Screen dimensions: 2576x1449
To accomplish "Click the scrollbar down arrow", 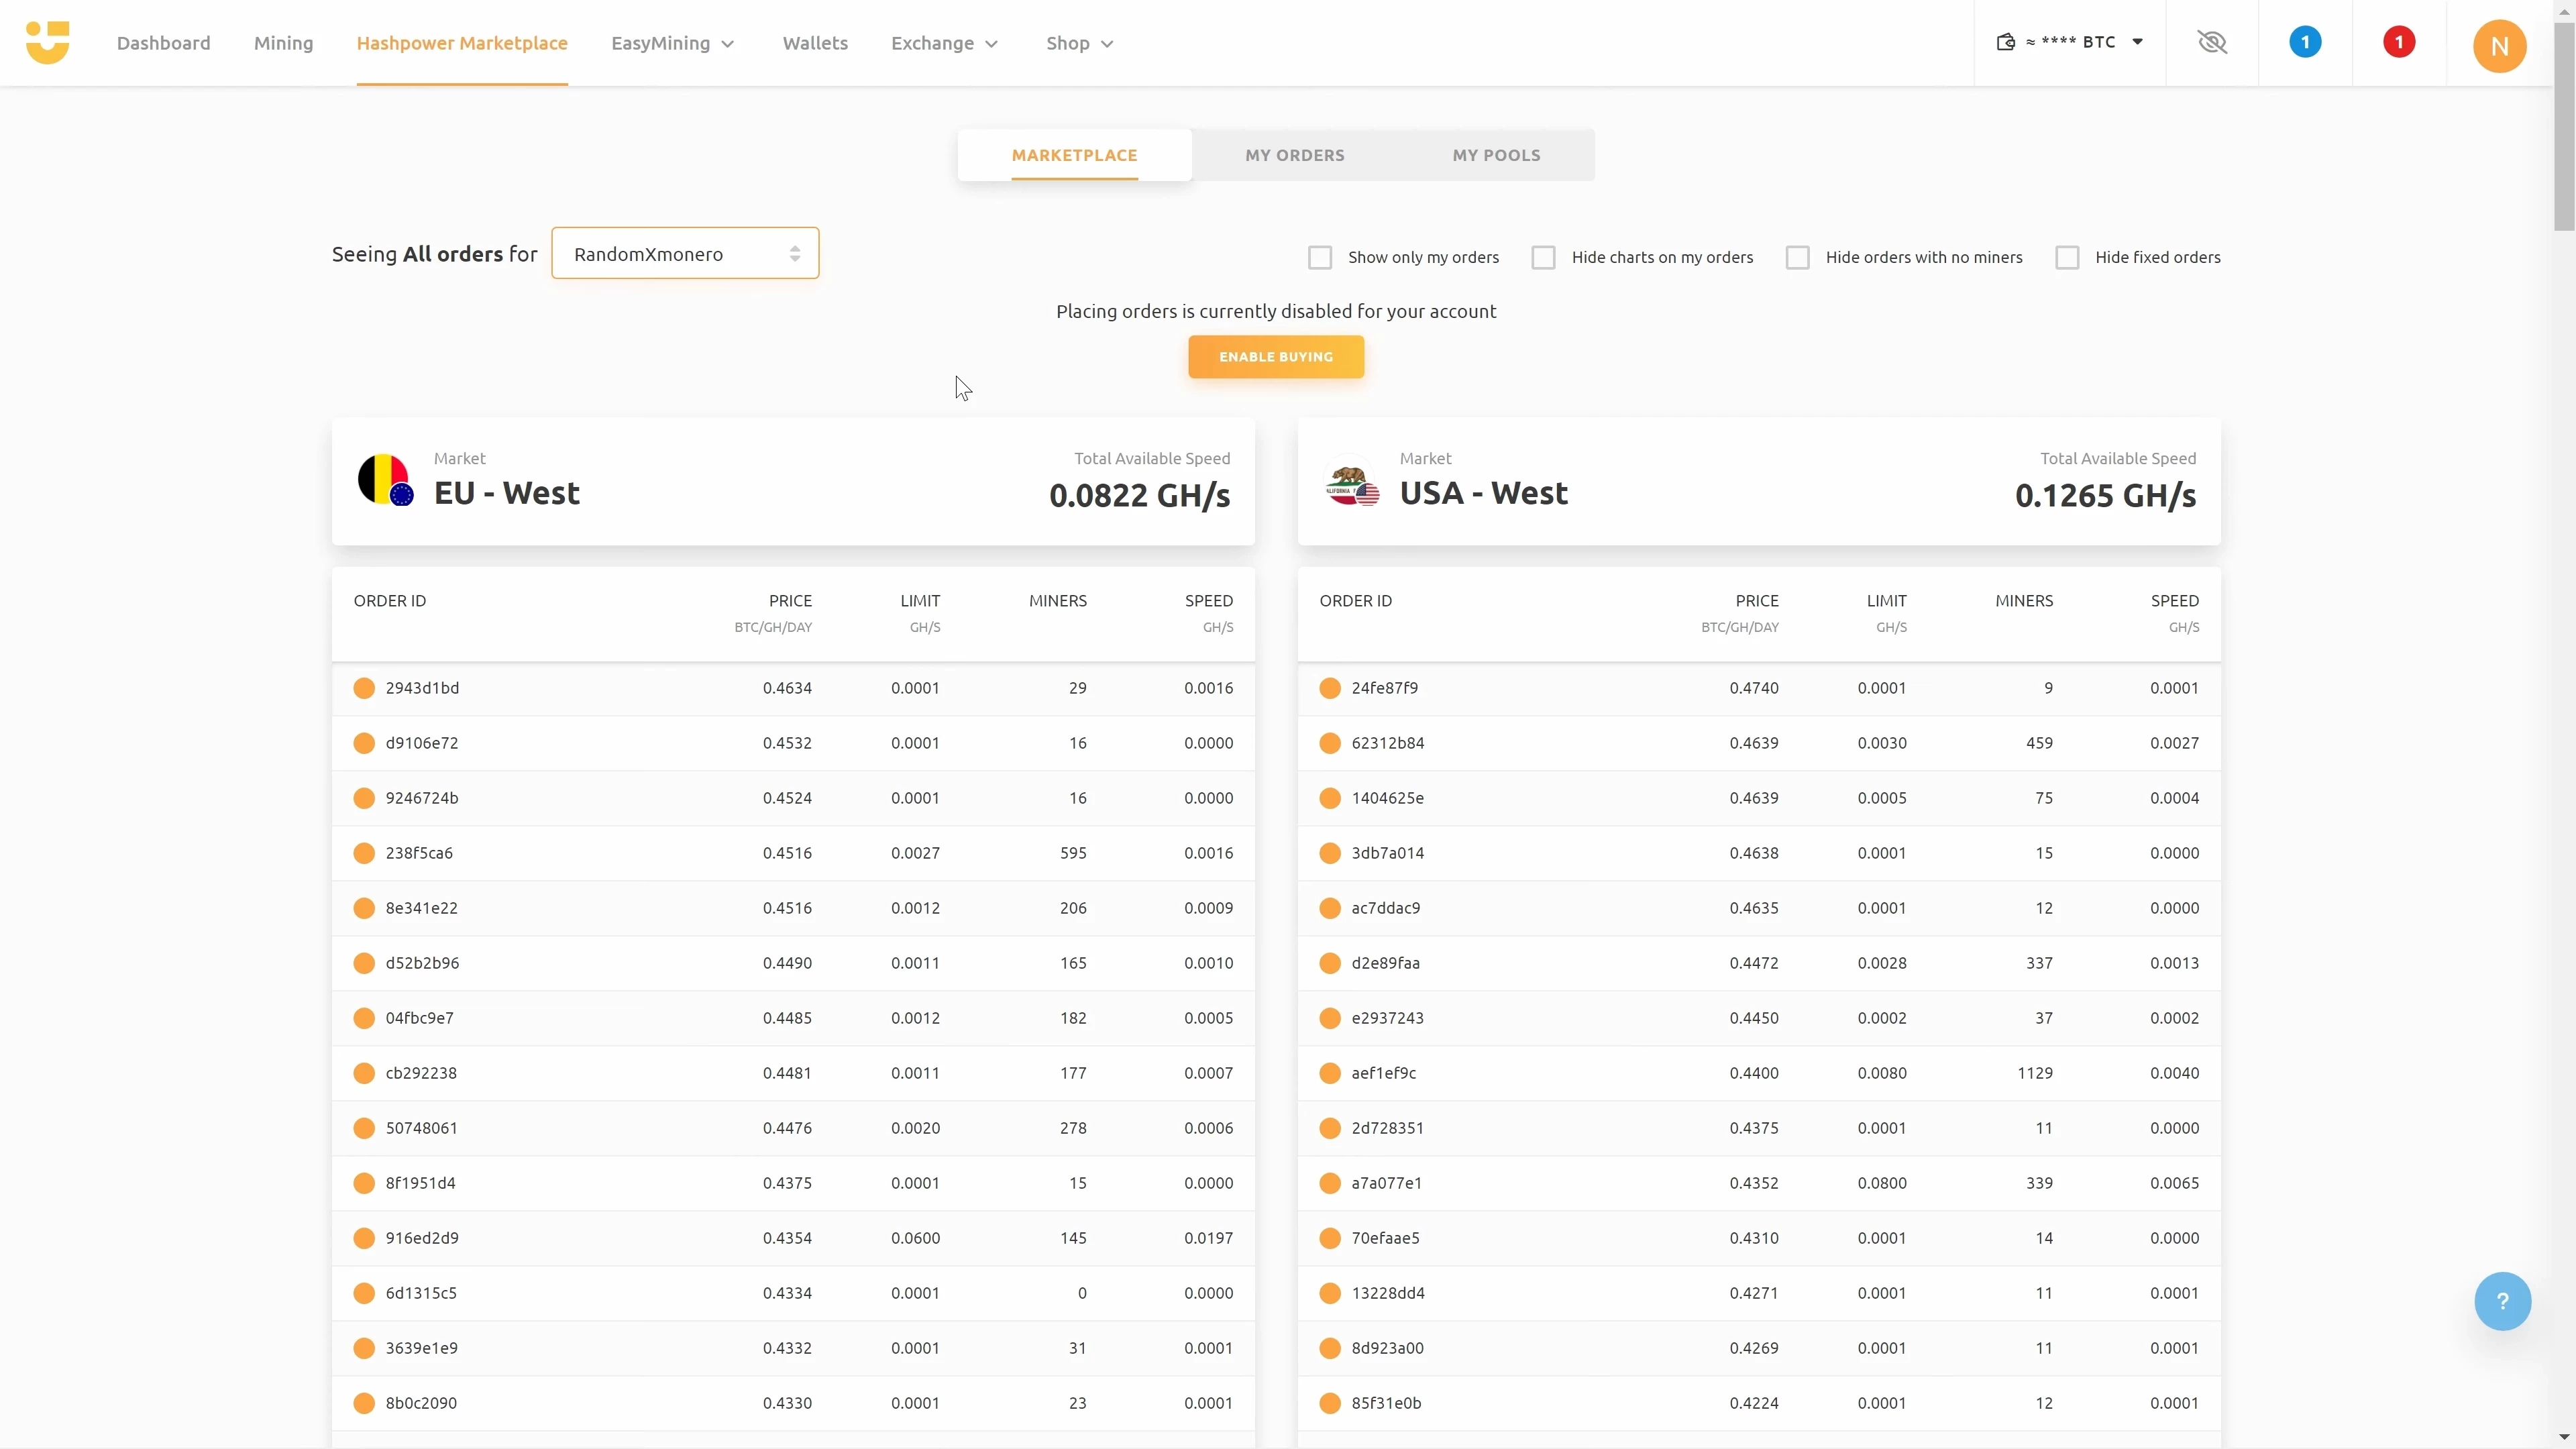I will click(2564, 1438).
